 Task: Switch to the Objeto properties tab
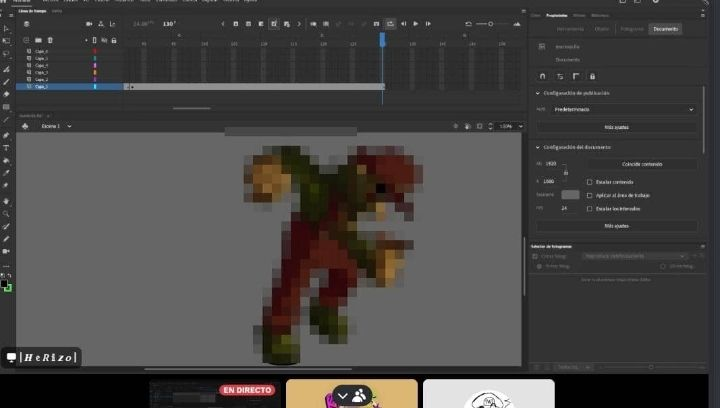point(602,29)
